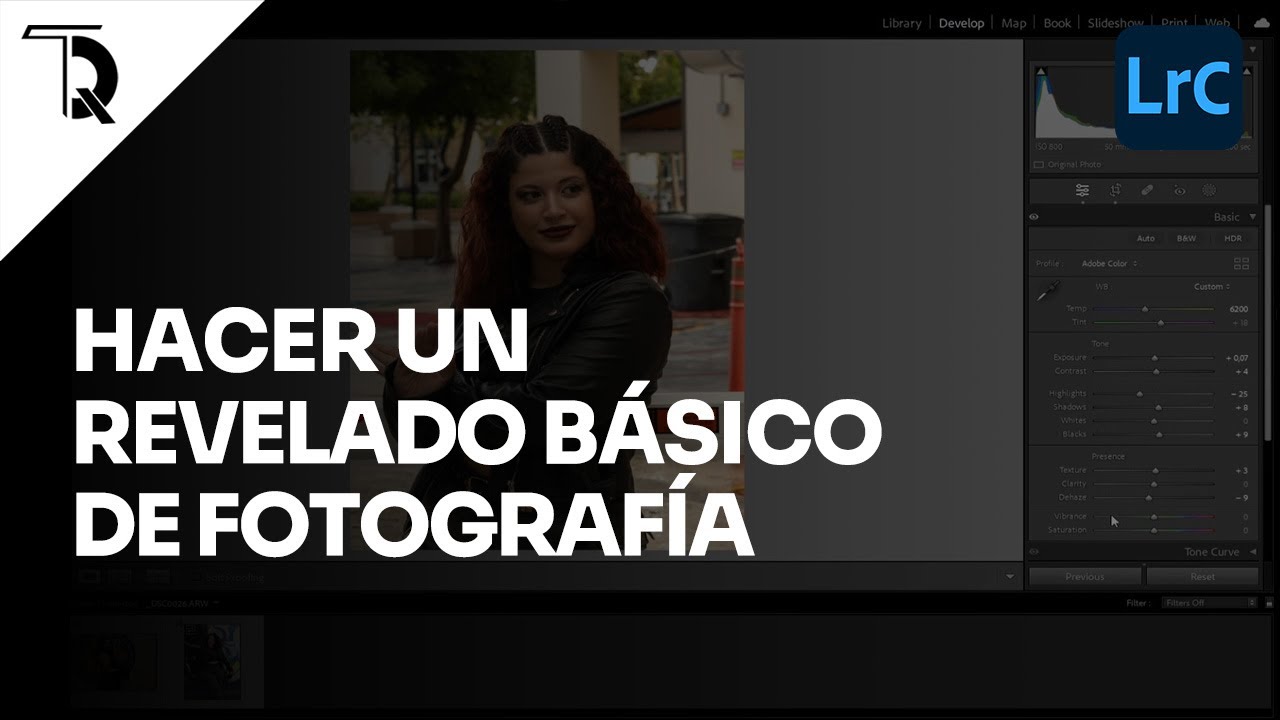Collapse the Basic panel triangle
The width and height of the screenshot is (1280, 720).
click(1252, 217)
